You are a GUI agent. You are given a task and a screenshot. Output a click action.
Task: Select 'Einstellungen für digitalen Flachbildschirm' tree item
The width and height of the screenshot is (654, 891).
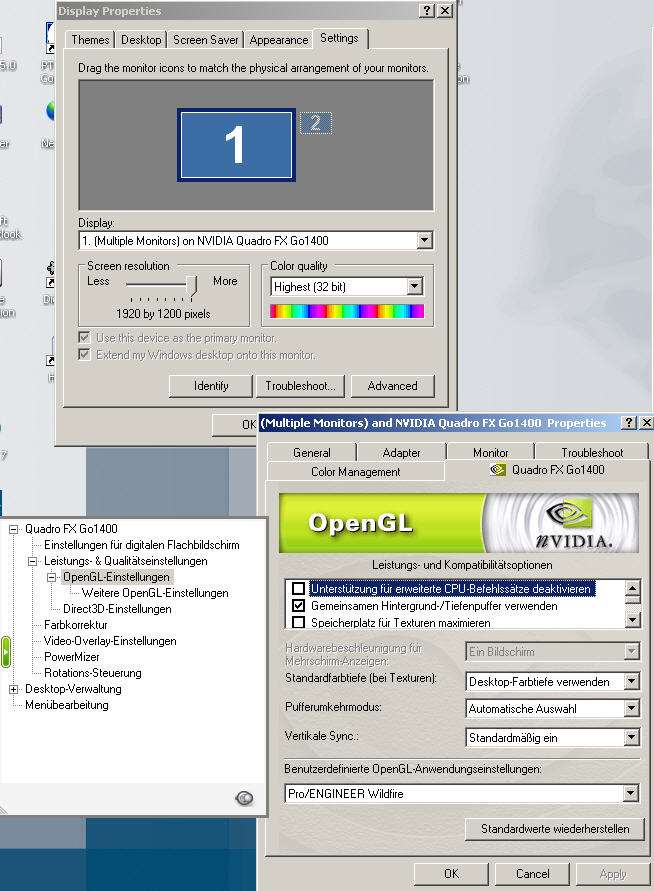coord(141,545)
